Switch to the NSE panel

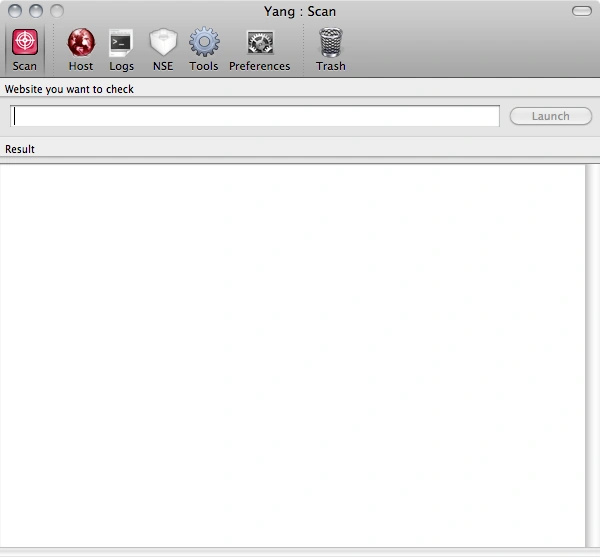(163, 49)
